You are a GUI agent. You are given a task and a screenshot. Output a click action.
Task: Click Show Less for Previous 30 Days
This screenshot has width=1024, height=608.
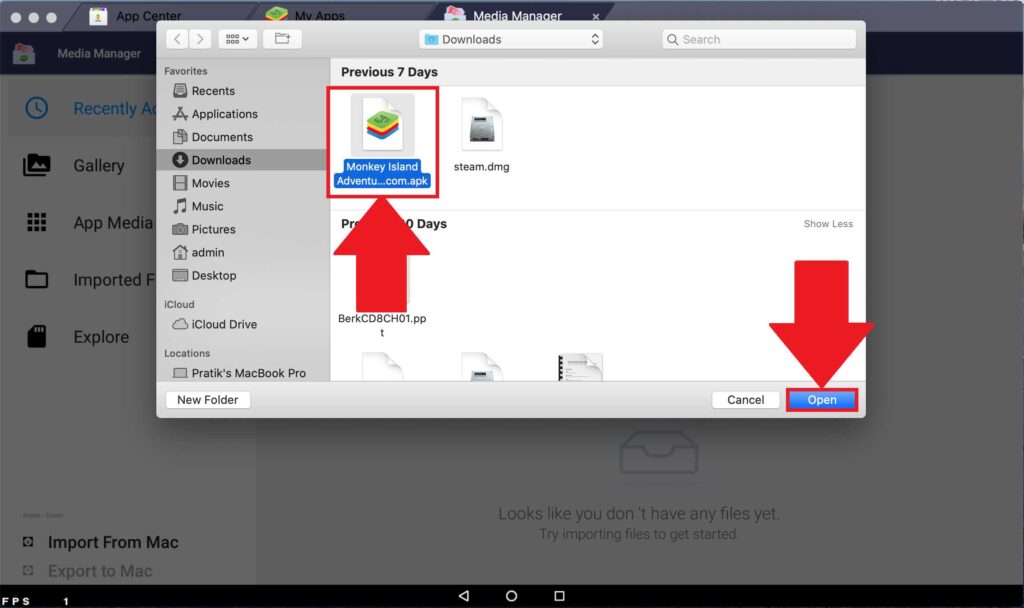tap(828, 224)
